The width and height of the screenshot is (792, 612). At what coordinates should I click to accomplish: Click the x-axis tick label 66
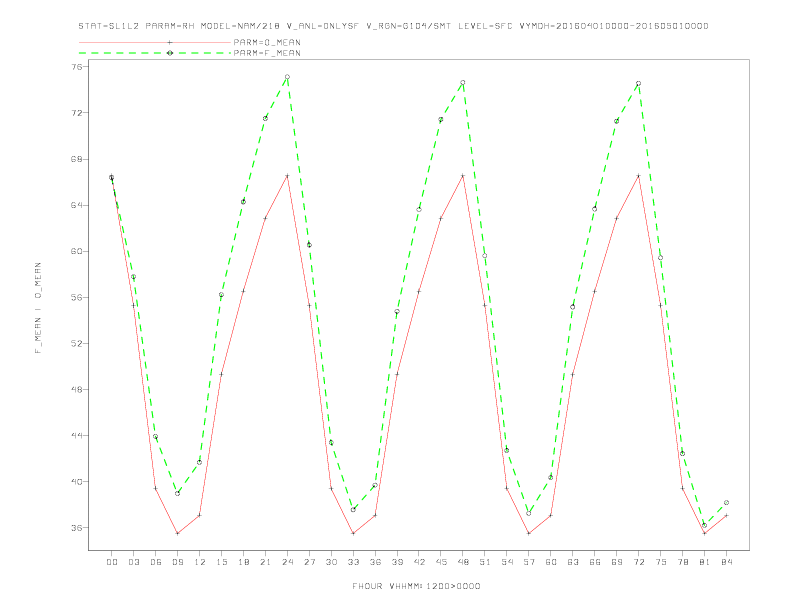[595, 562]
